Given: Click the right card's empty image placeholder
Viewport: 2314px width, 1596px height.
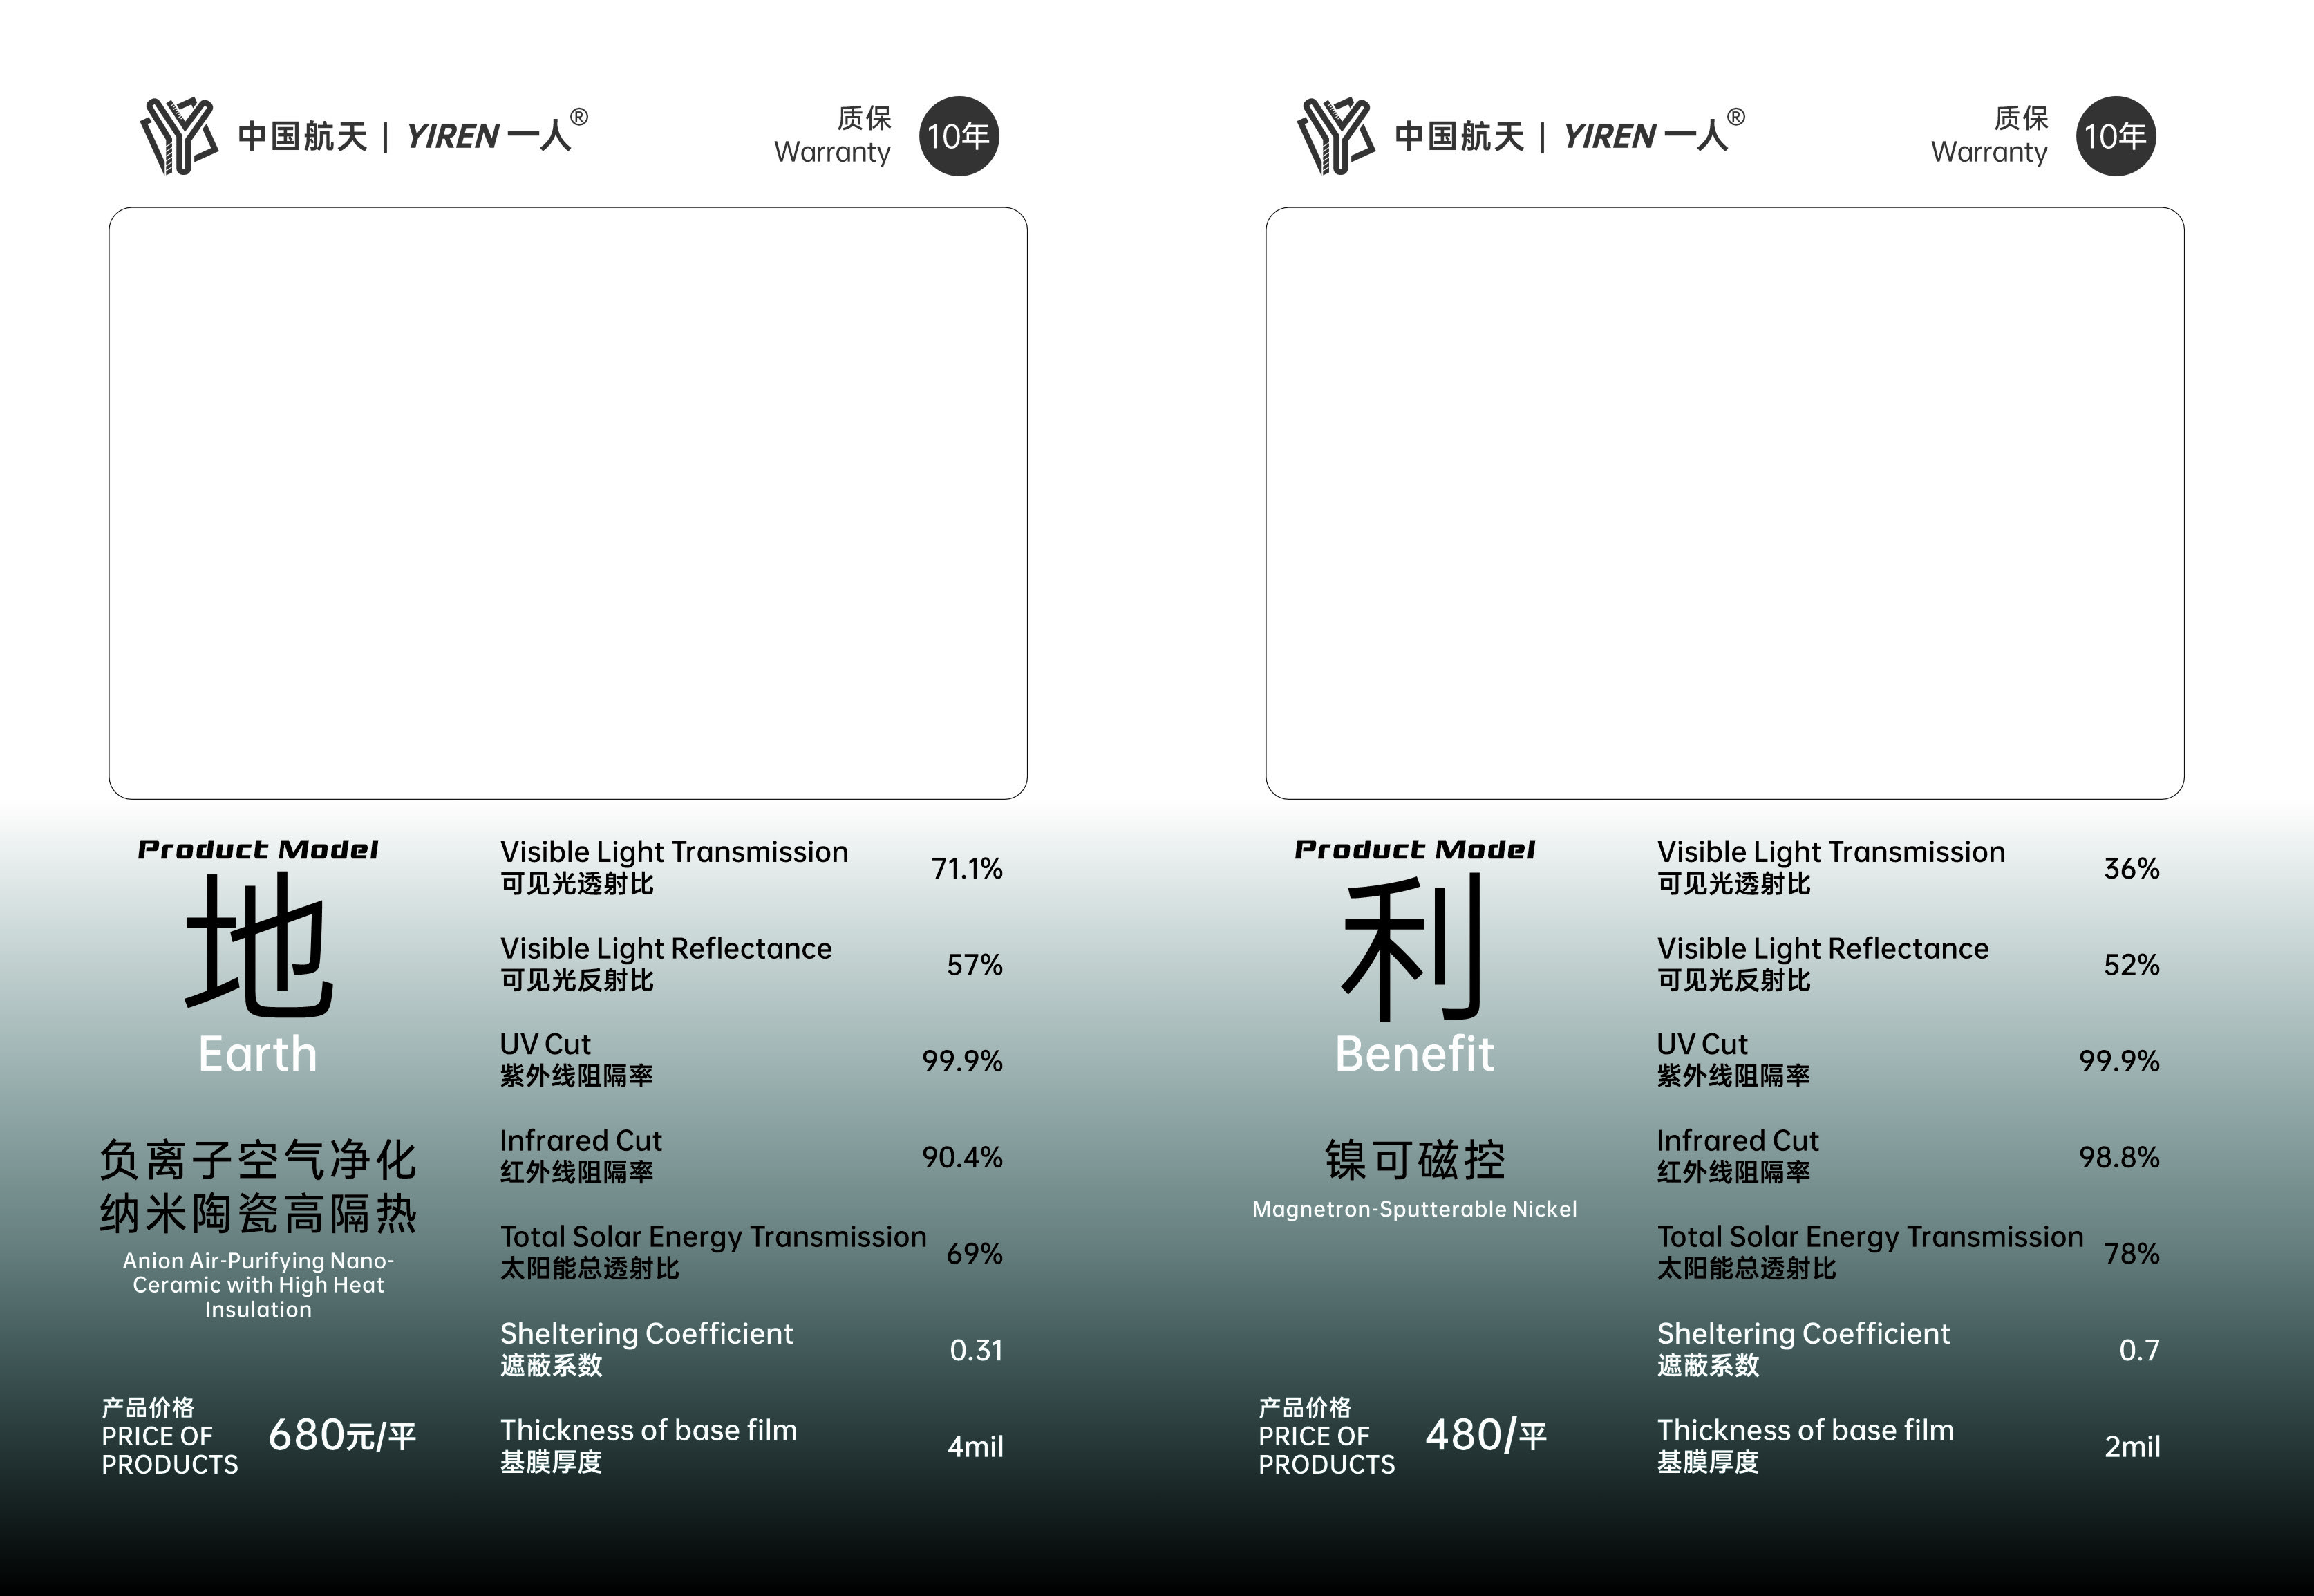Looking at the screenshot, I should pos(1724,503).
